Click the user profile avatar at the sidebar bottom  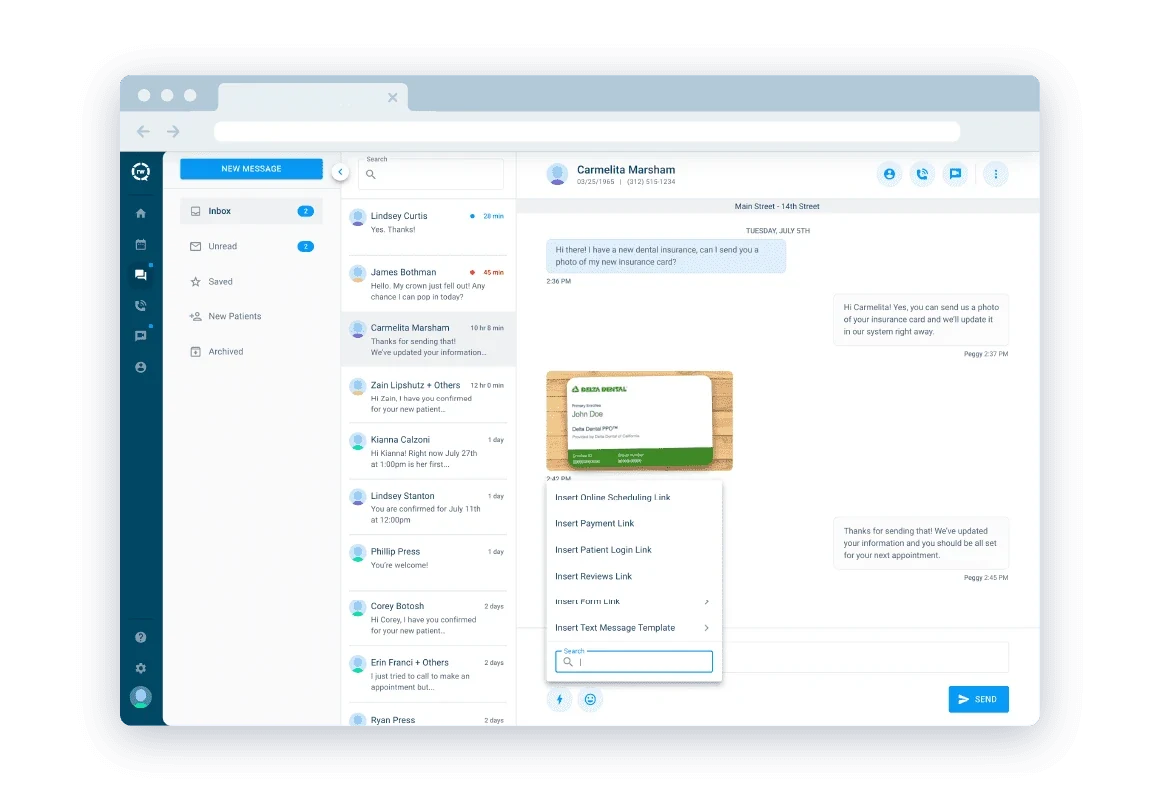tap(141, 697)
